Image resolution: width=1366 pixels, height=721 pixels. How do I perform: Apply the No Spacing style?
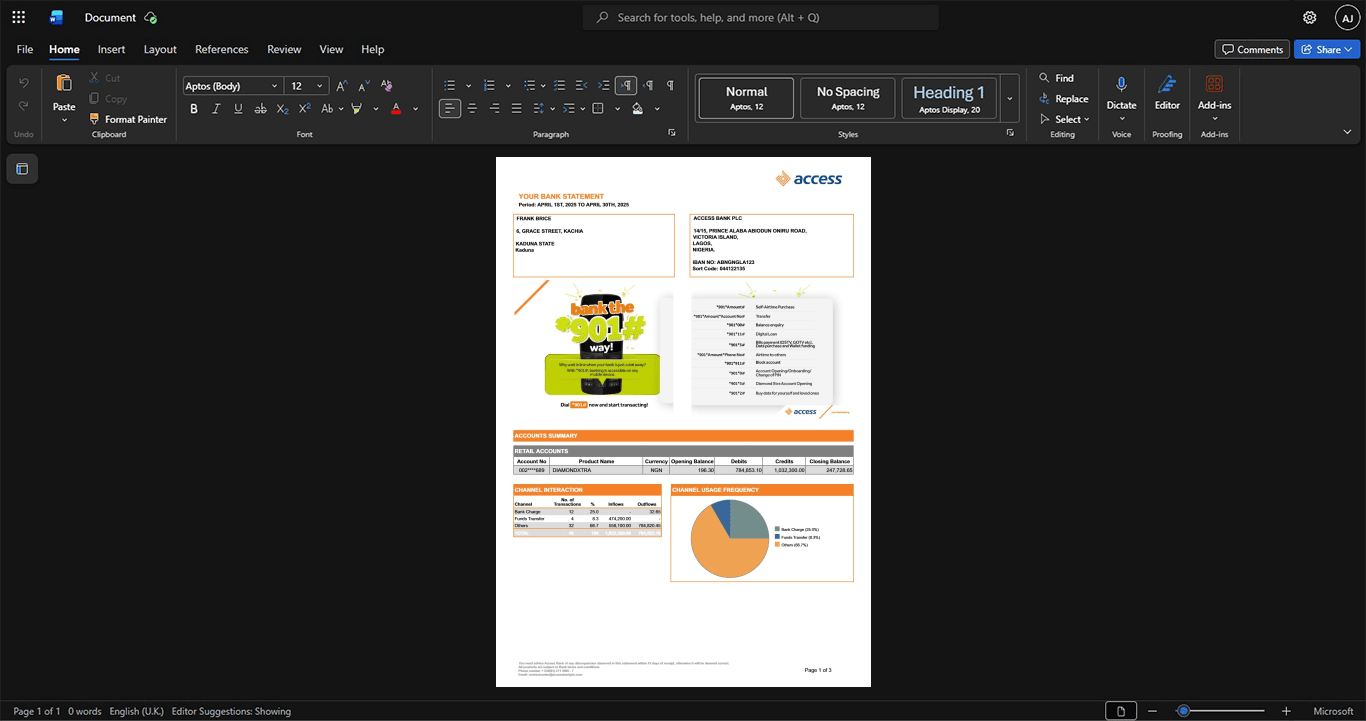tap(848, 98)
